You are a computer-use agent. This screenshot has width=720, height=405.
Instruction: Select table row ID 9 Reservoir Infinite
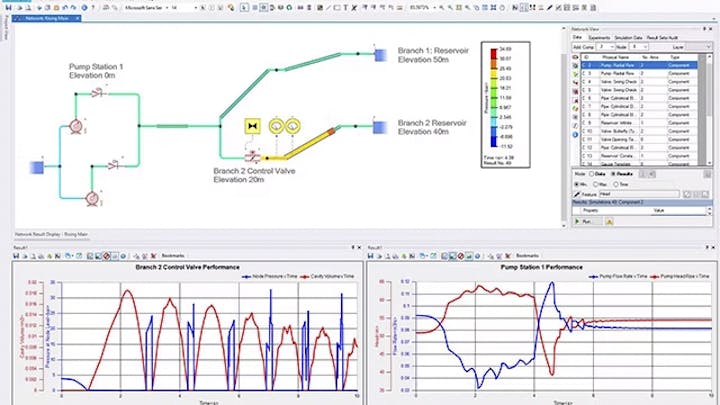[x=639, y=123]
